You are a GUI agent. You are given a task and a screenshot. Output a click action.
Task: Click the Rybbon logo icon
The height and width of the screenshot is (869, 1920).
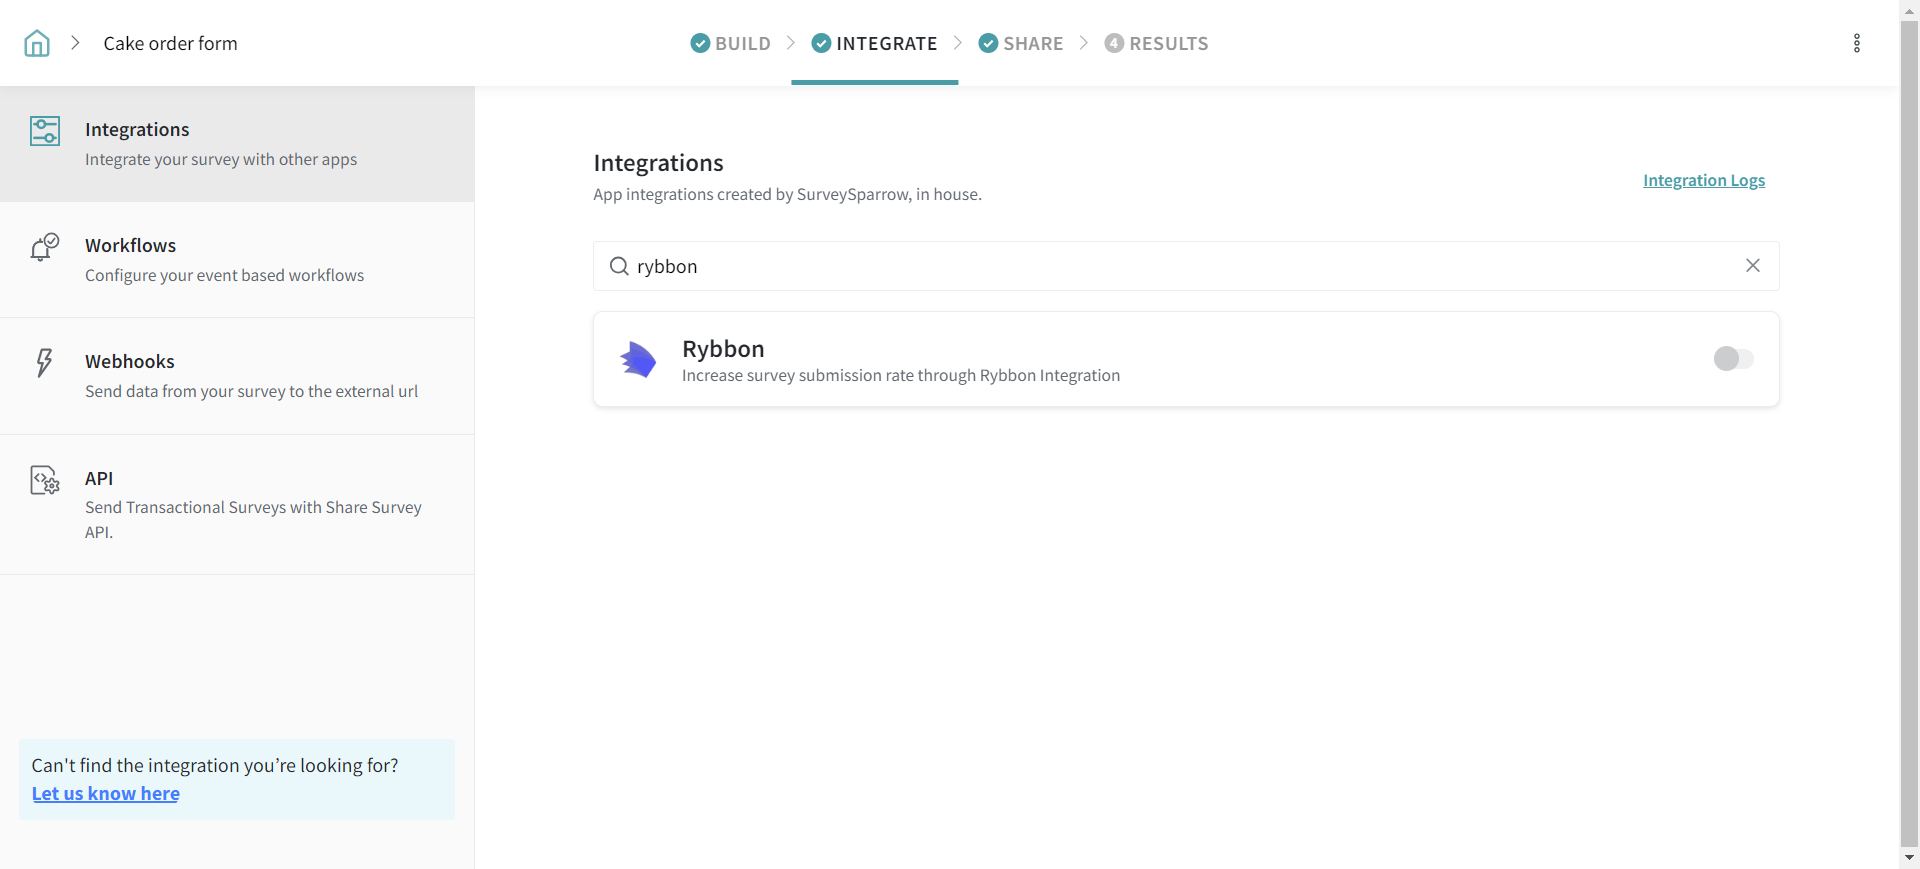tap(638, 359)
